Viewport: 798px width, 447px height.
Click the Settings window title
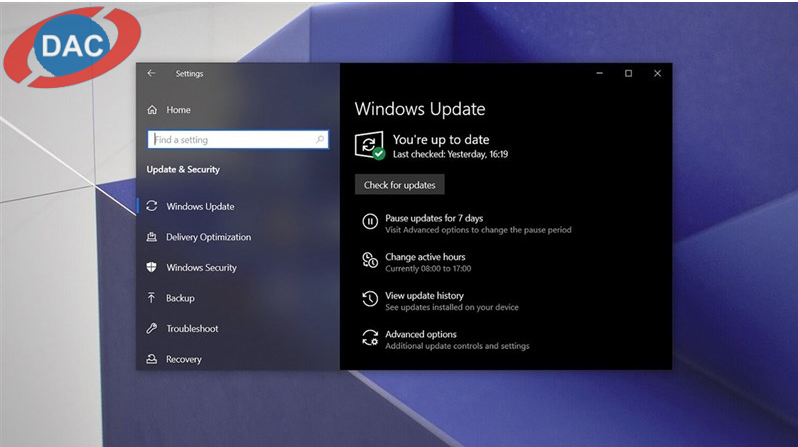coord(189,73)
